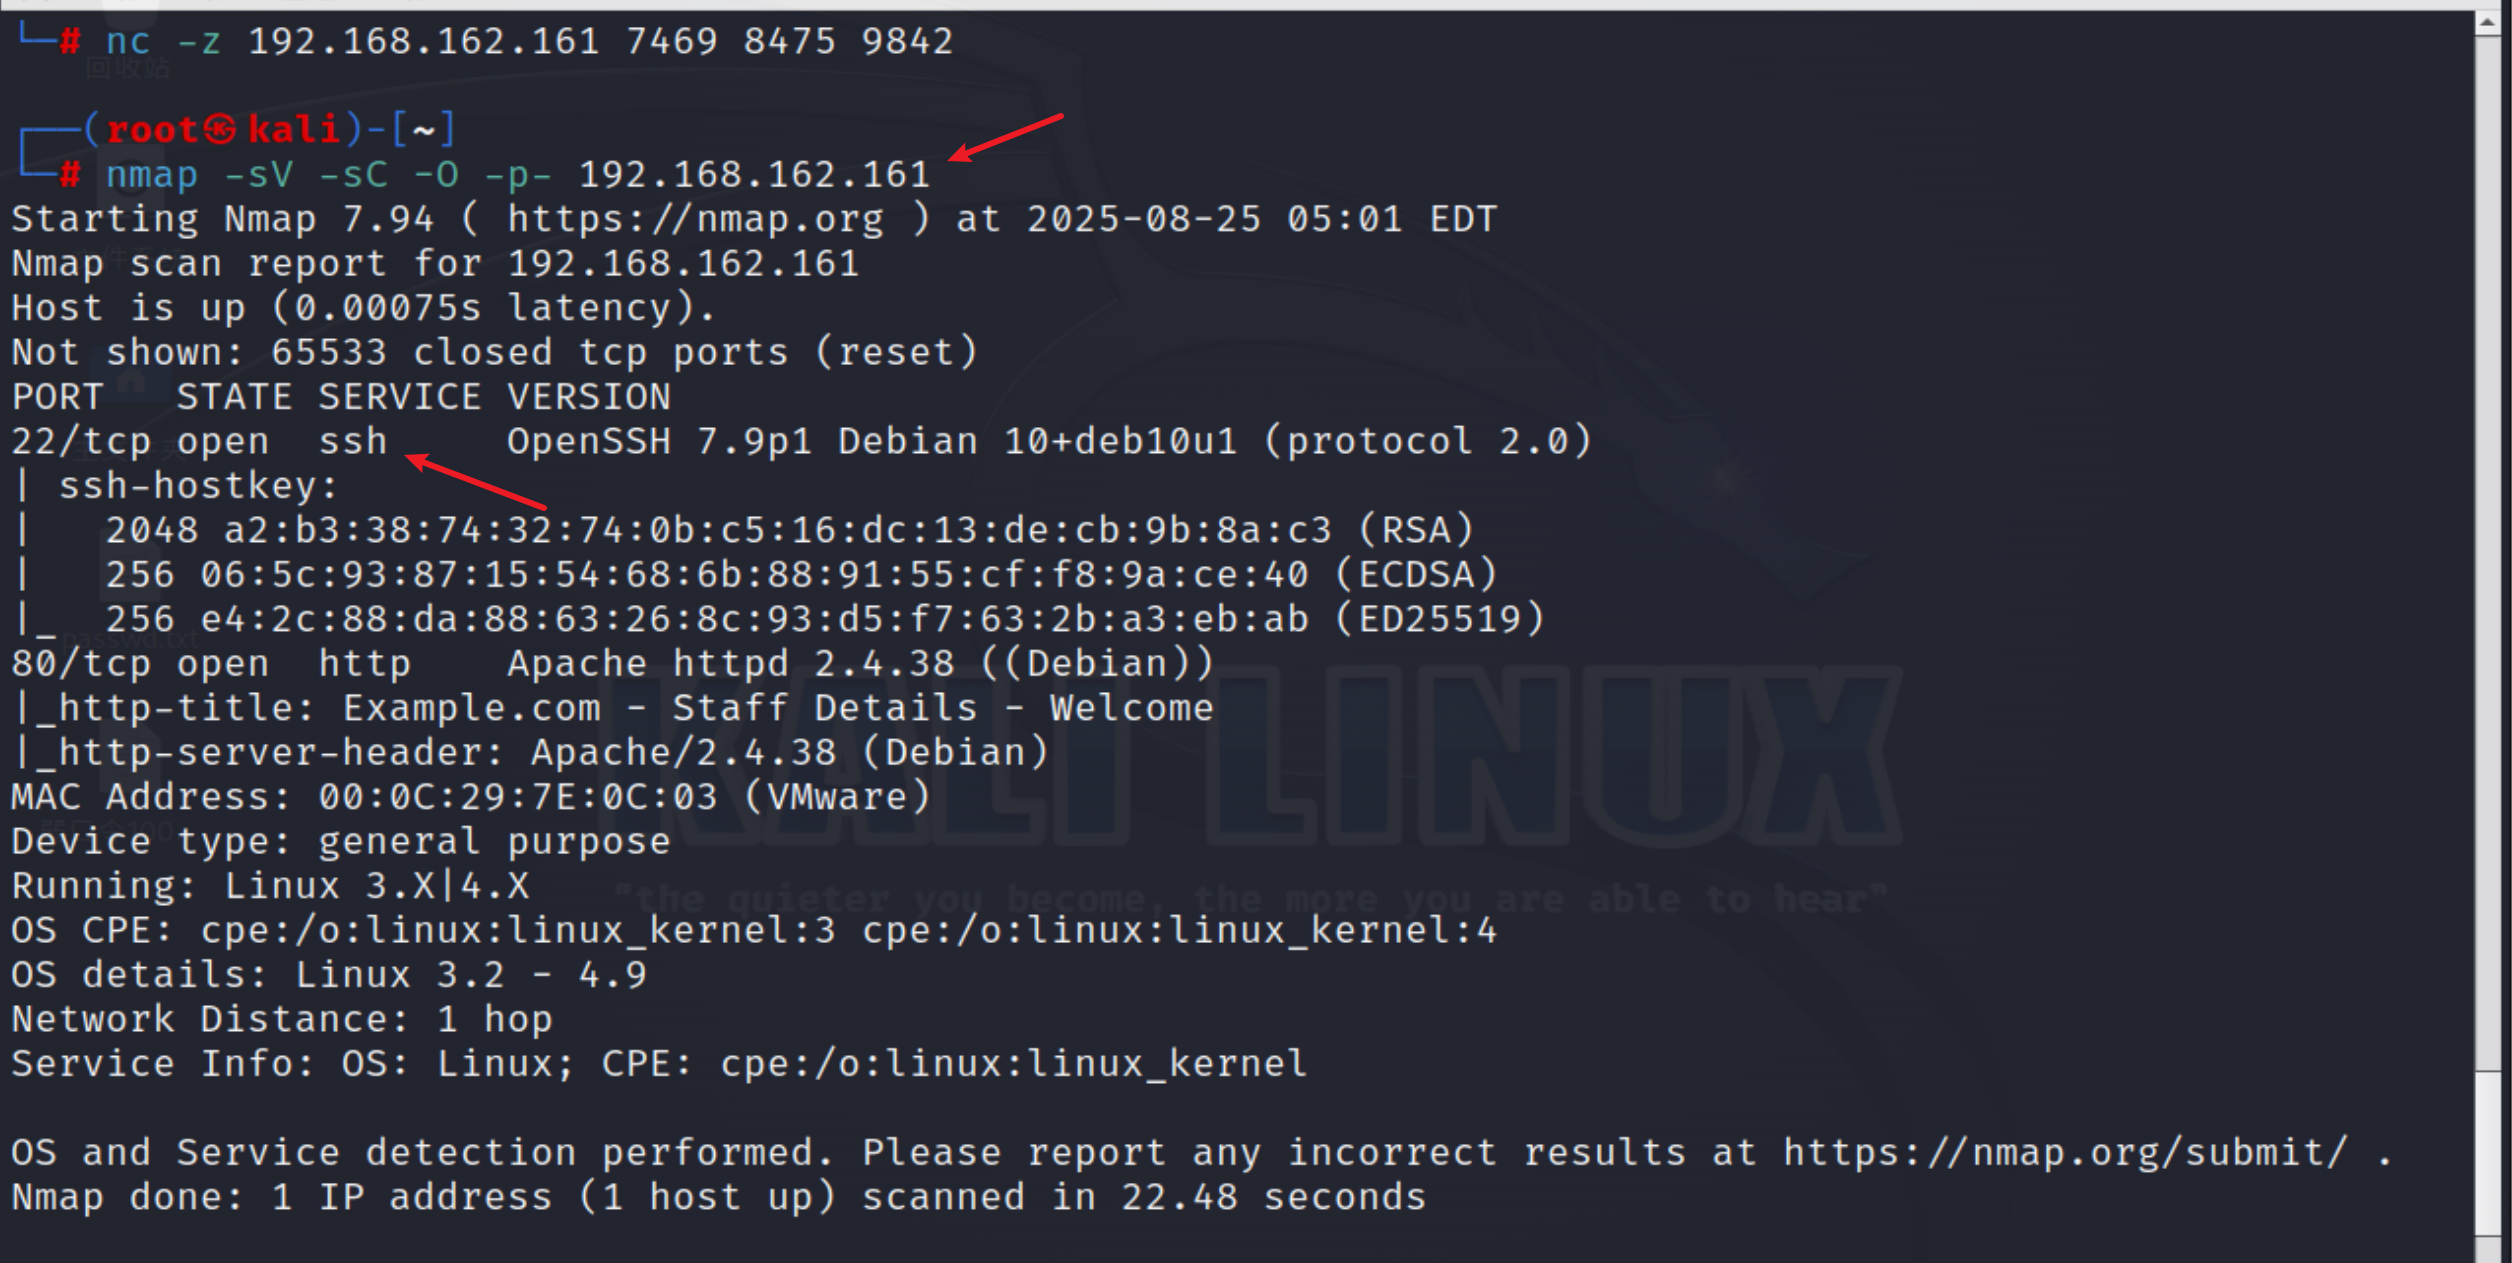Click the red # symbol before nc command

pyautogui.click(x=70, y=41)
